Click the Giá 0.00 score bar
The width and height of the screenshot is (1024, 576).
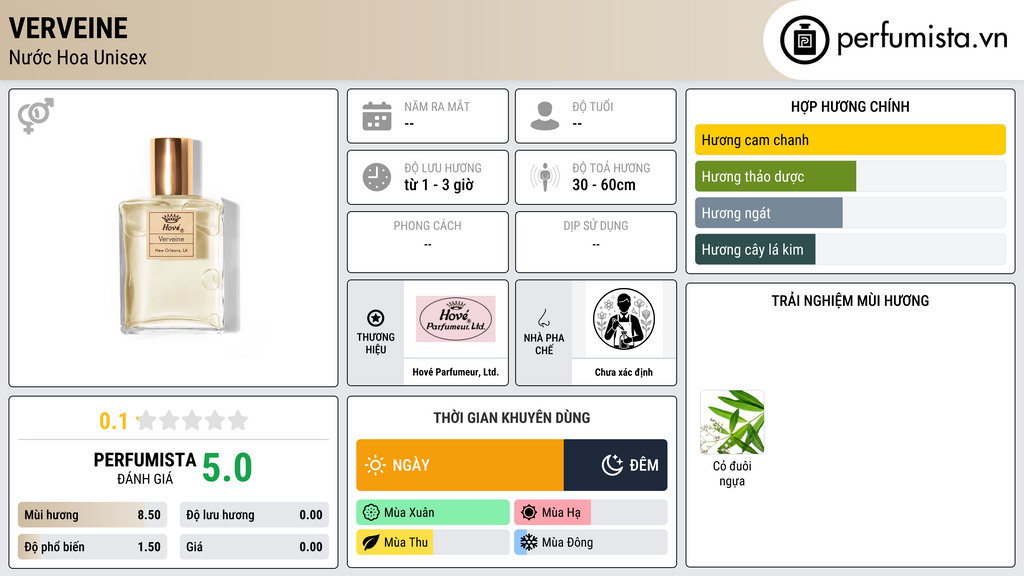[x=254, y=547]
